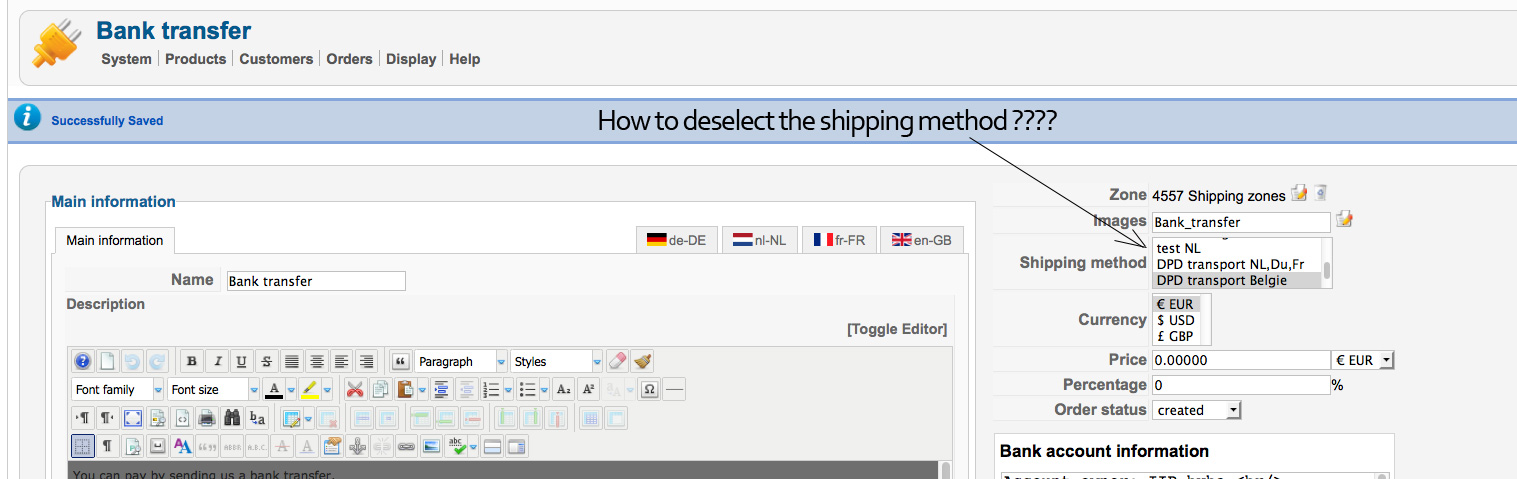The height and width of the screenshot is (479, 1517).
Task: Toggle underline formatting
Action: [241, 362]
